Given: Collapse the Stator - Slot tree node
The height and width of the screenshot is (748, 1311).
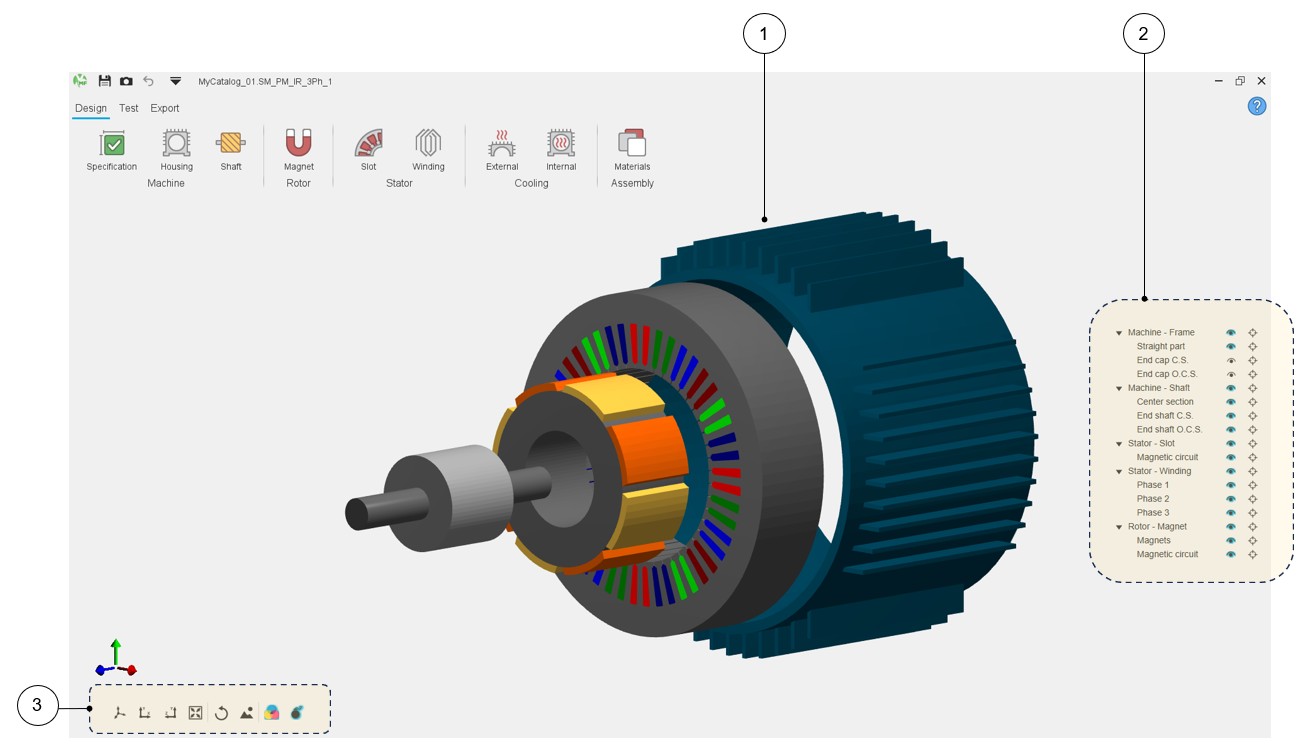Looking at the screenshot, I should coord(1119,444).
